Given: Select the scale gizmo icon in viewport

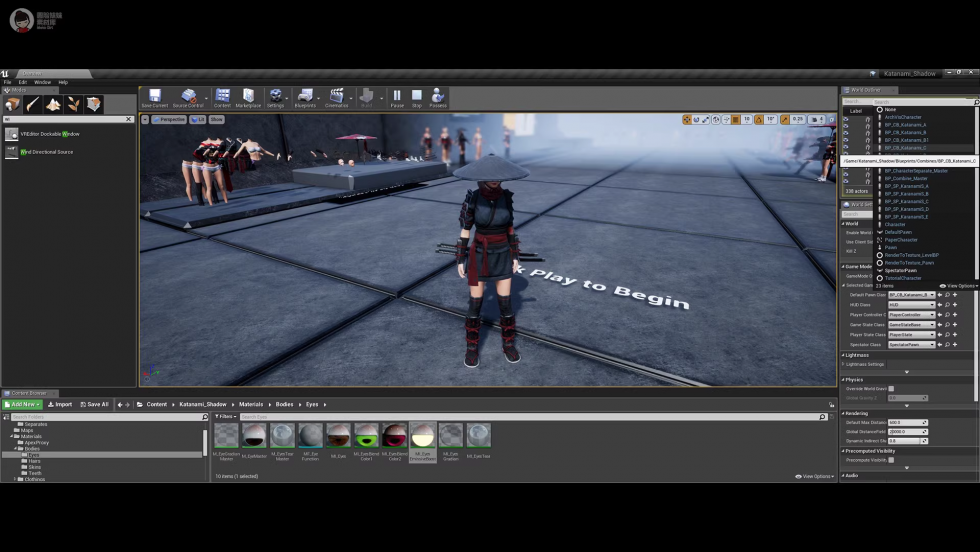Looking at the screenshot, I should click(706, 119).
